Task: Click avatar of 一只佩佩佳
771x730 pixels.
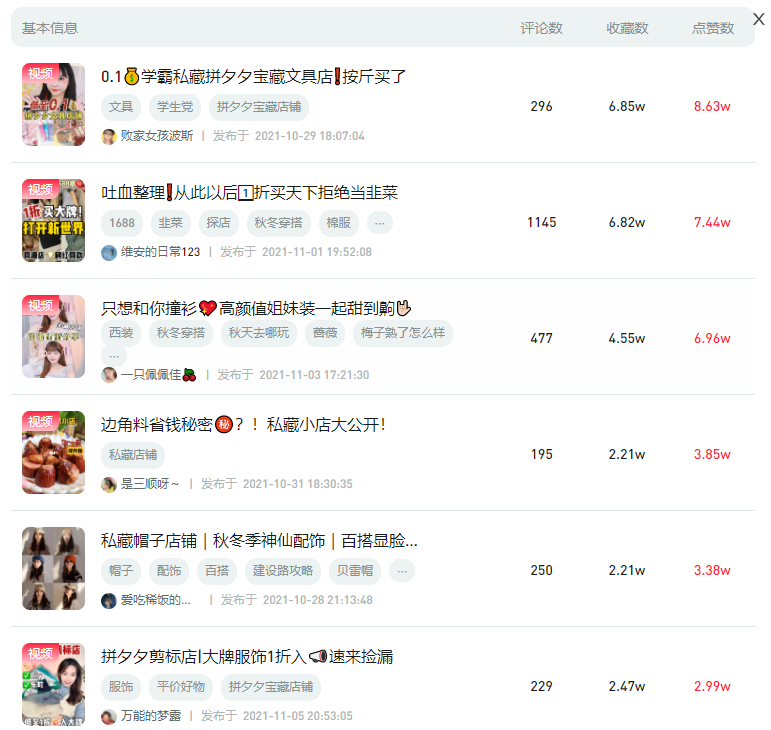Action: tap(109, 375)
